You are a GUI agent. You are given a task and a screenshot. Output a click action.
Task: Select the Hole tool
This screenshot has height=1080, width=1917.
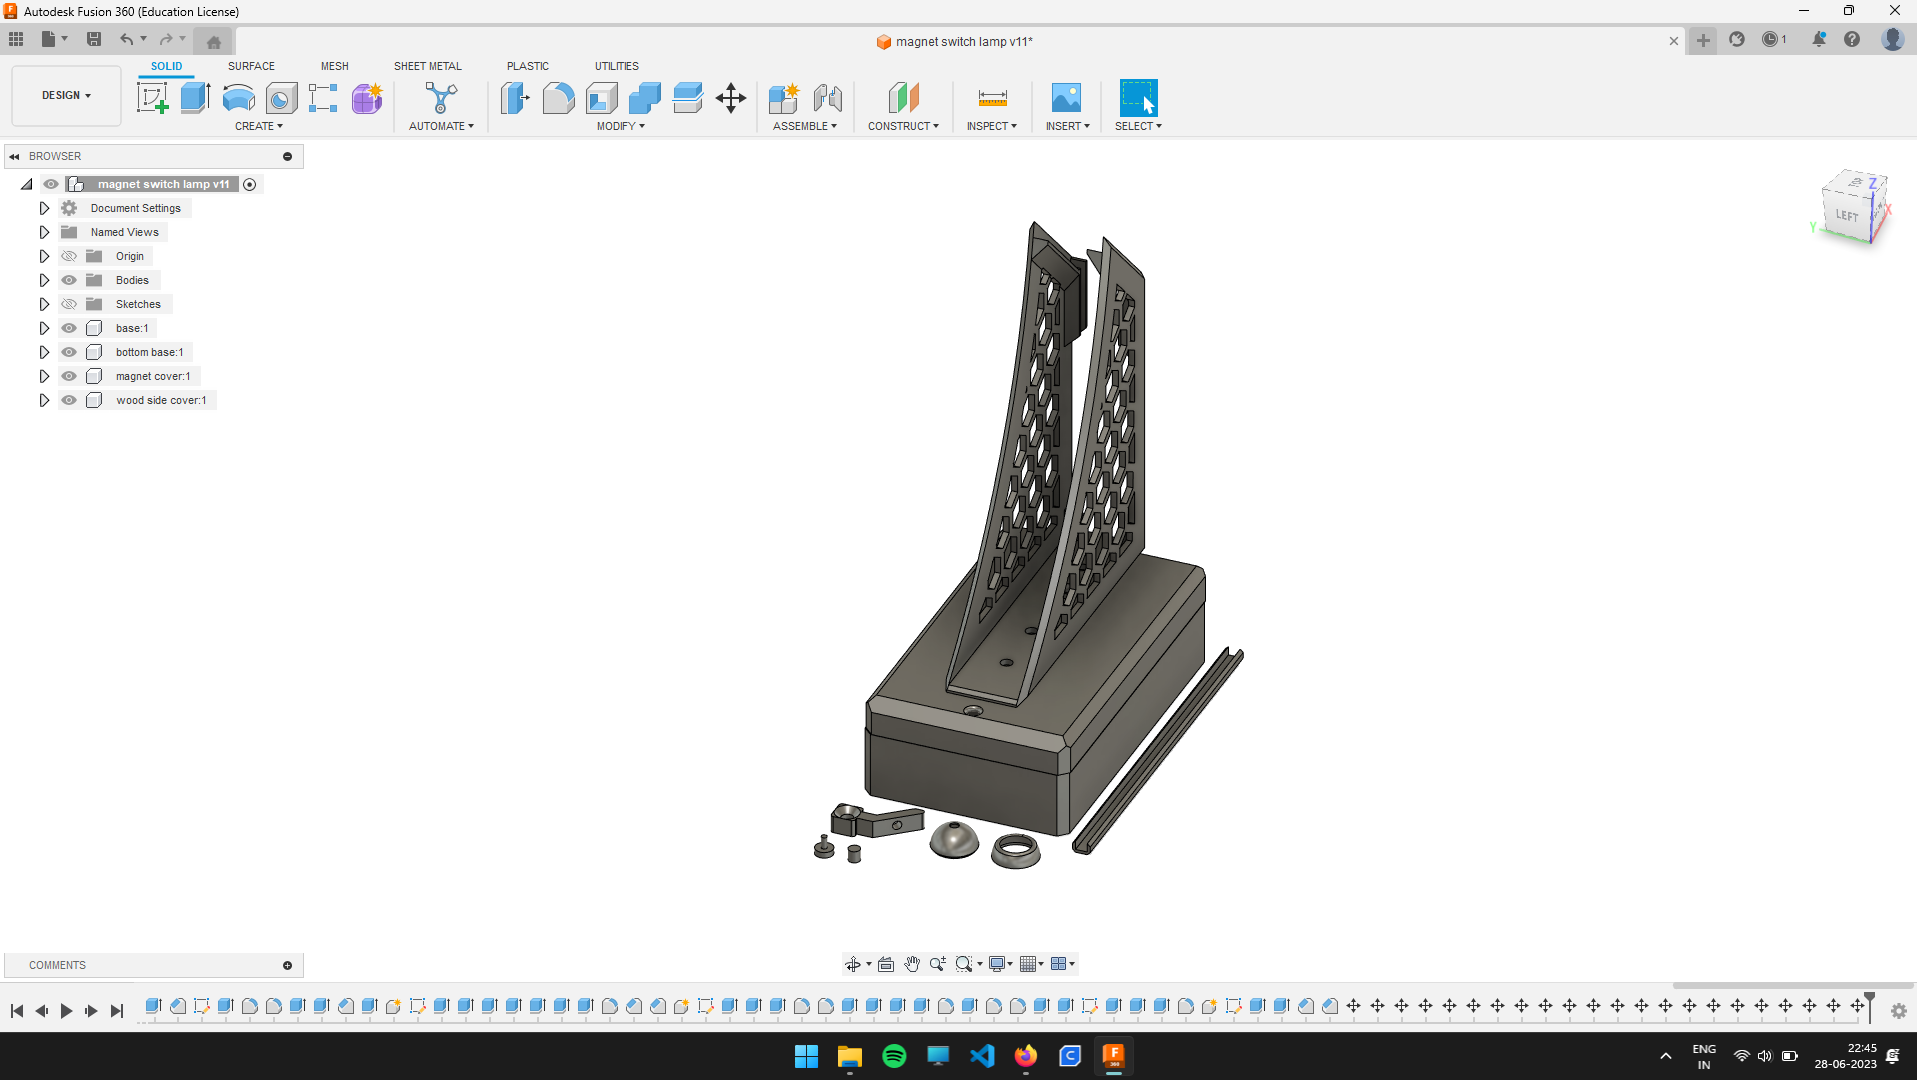[x=281, y=98]
